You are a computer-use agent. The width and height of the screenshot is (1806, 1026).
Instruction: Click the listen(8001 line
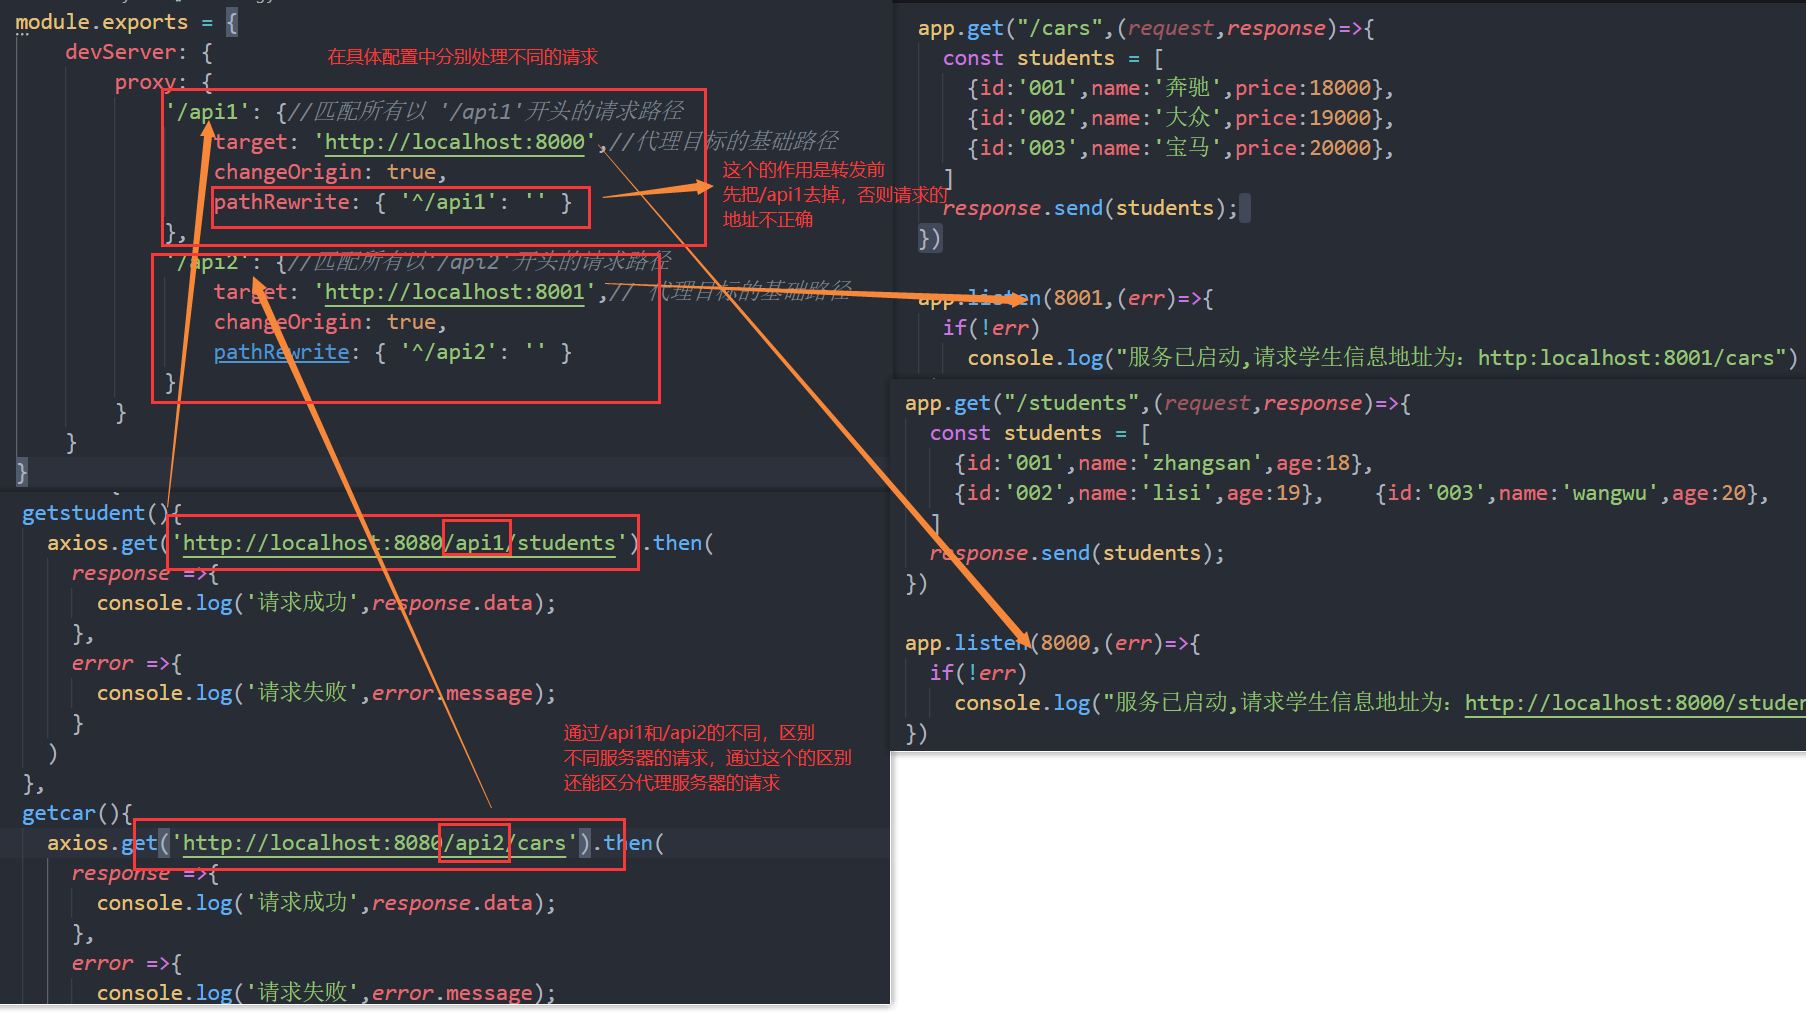coord(1066,298)
